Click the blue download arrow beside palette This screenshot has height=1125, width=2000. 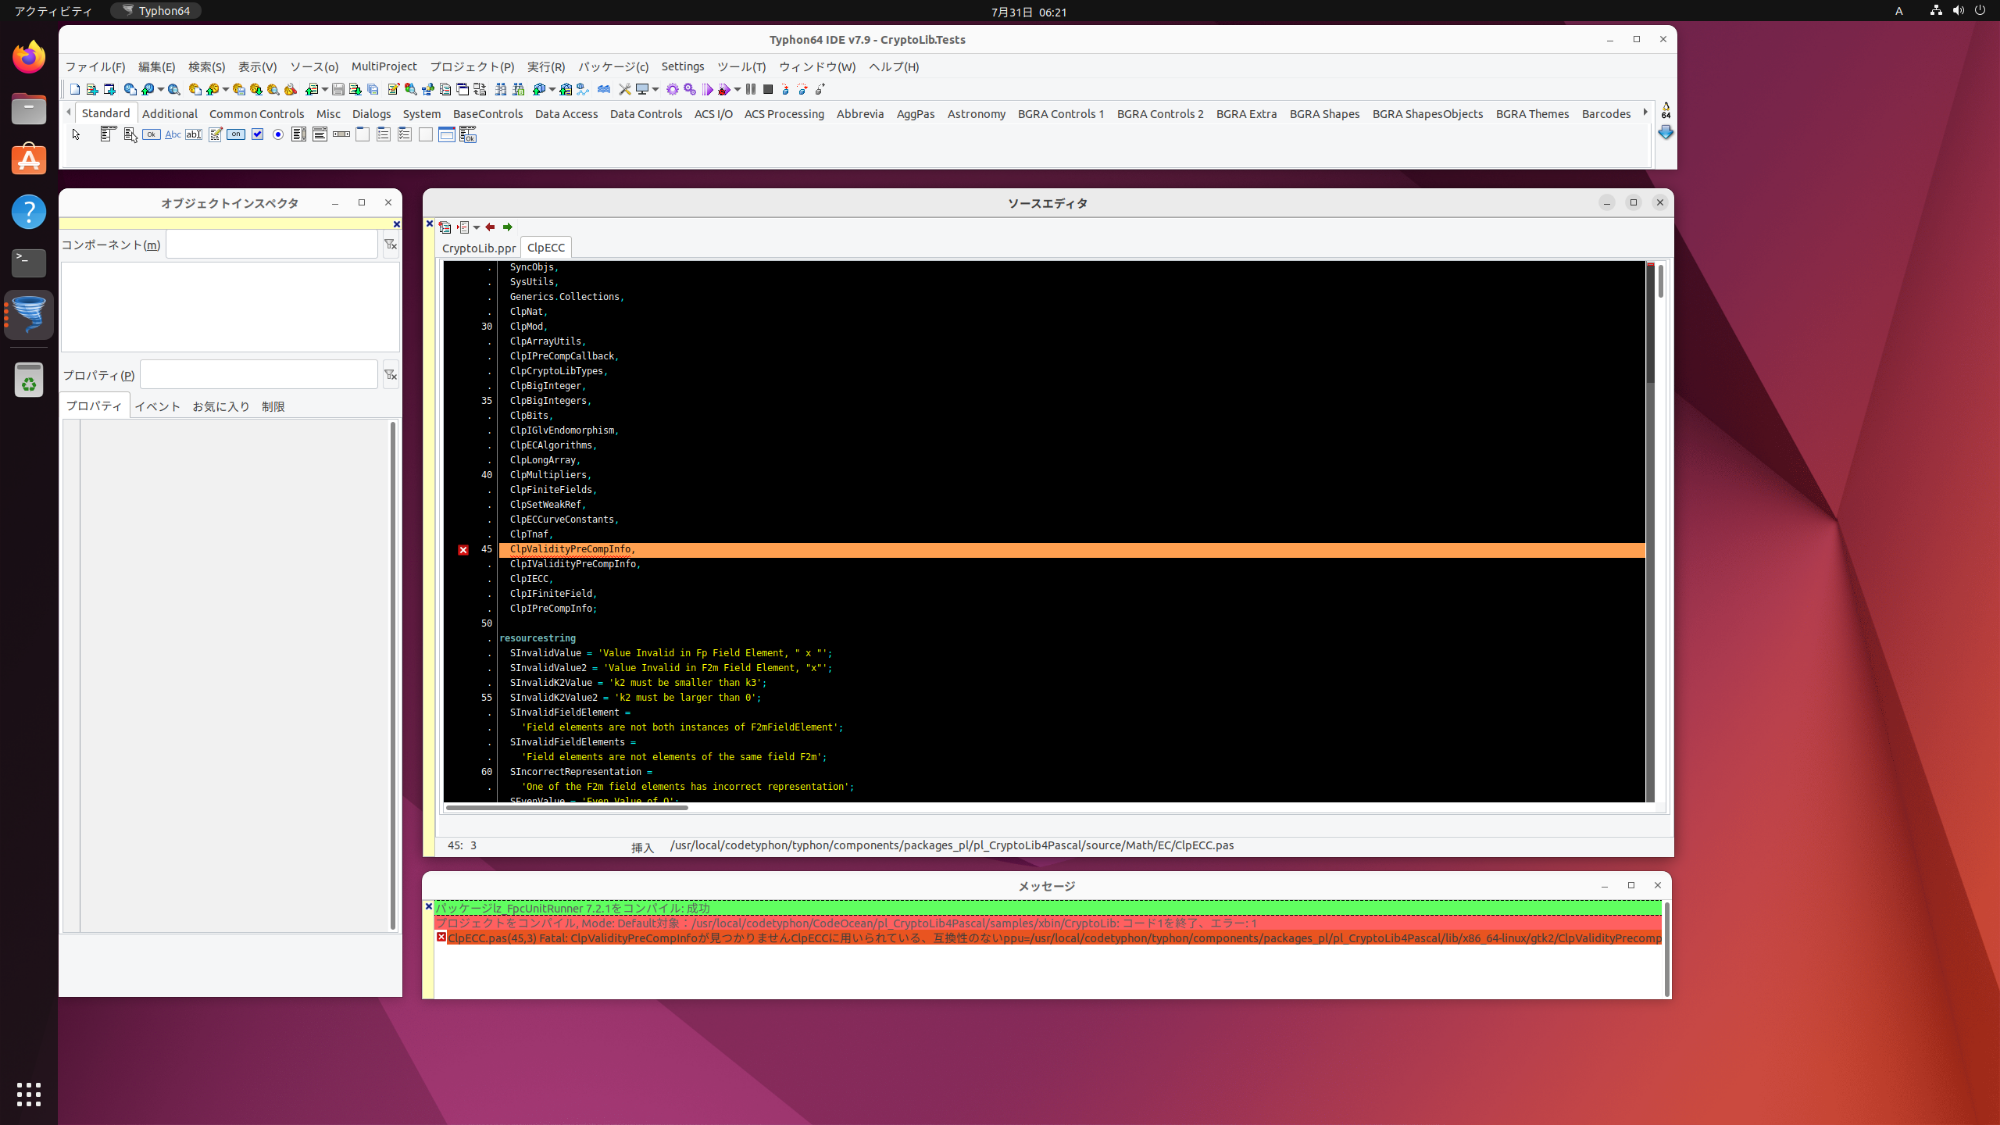(1666, 132)
